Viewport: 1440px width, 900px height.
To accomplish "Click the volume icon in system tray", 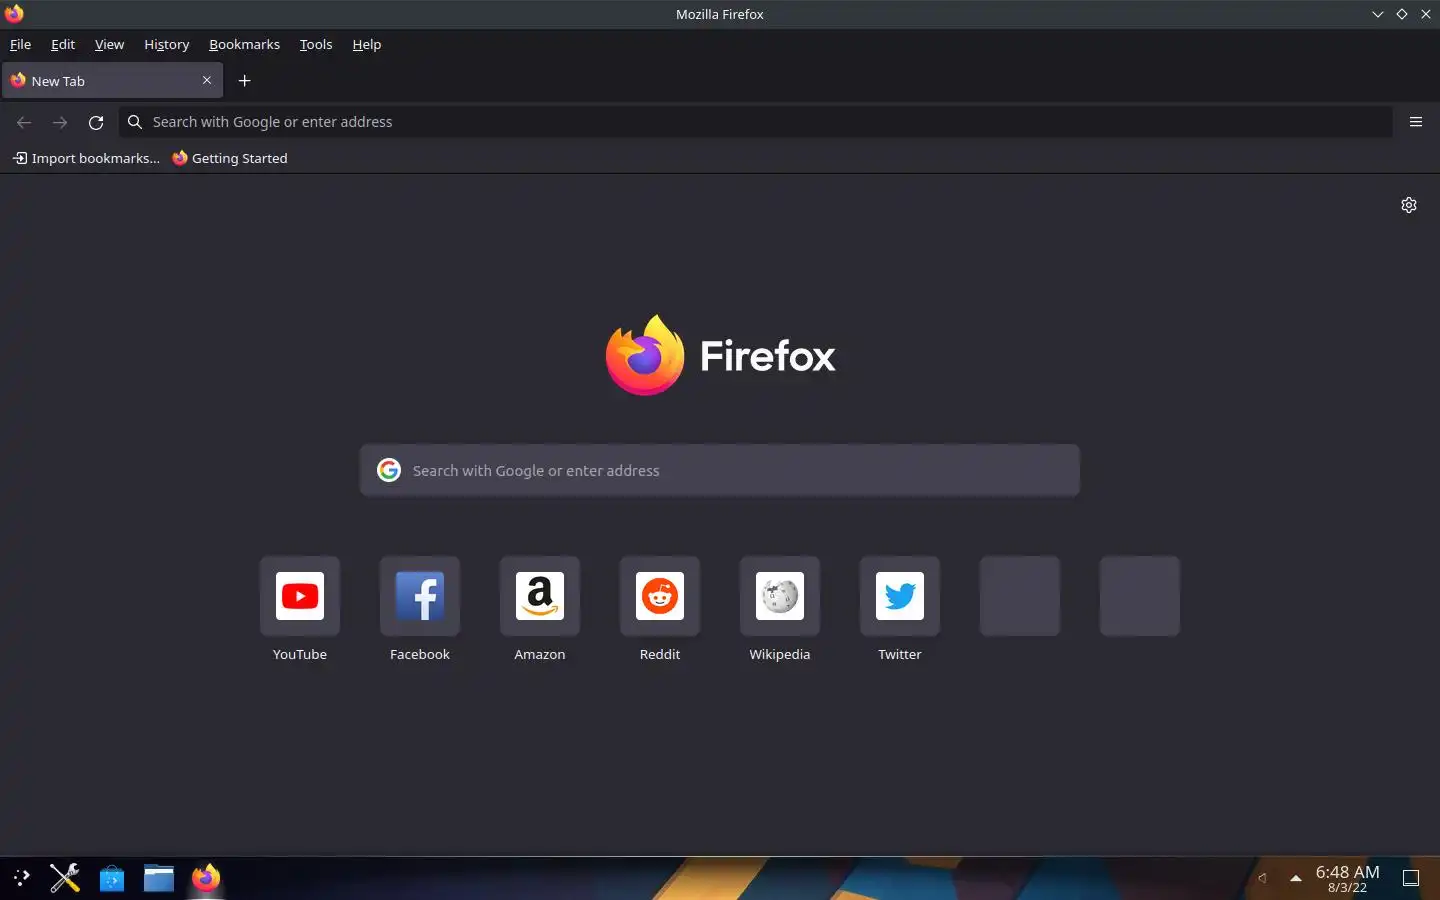I will point(1263,878).
